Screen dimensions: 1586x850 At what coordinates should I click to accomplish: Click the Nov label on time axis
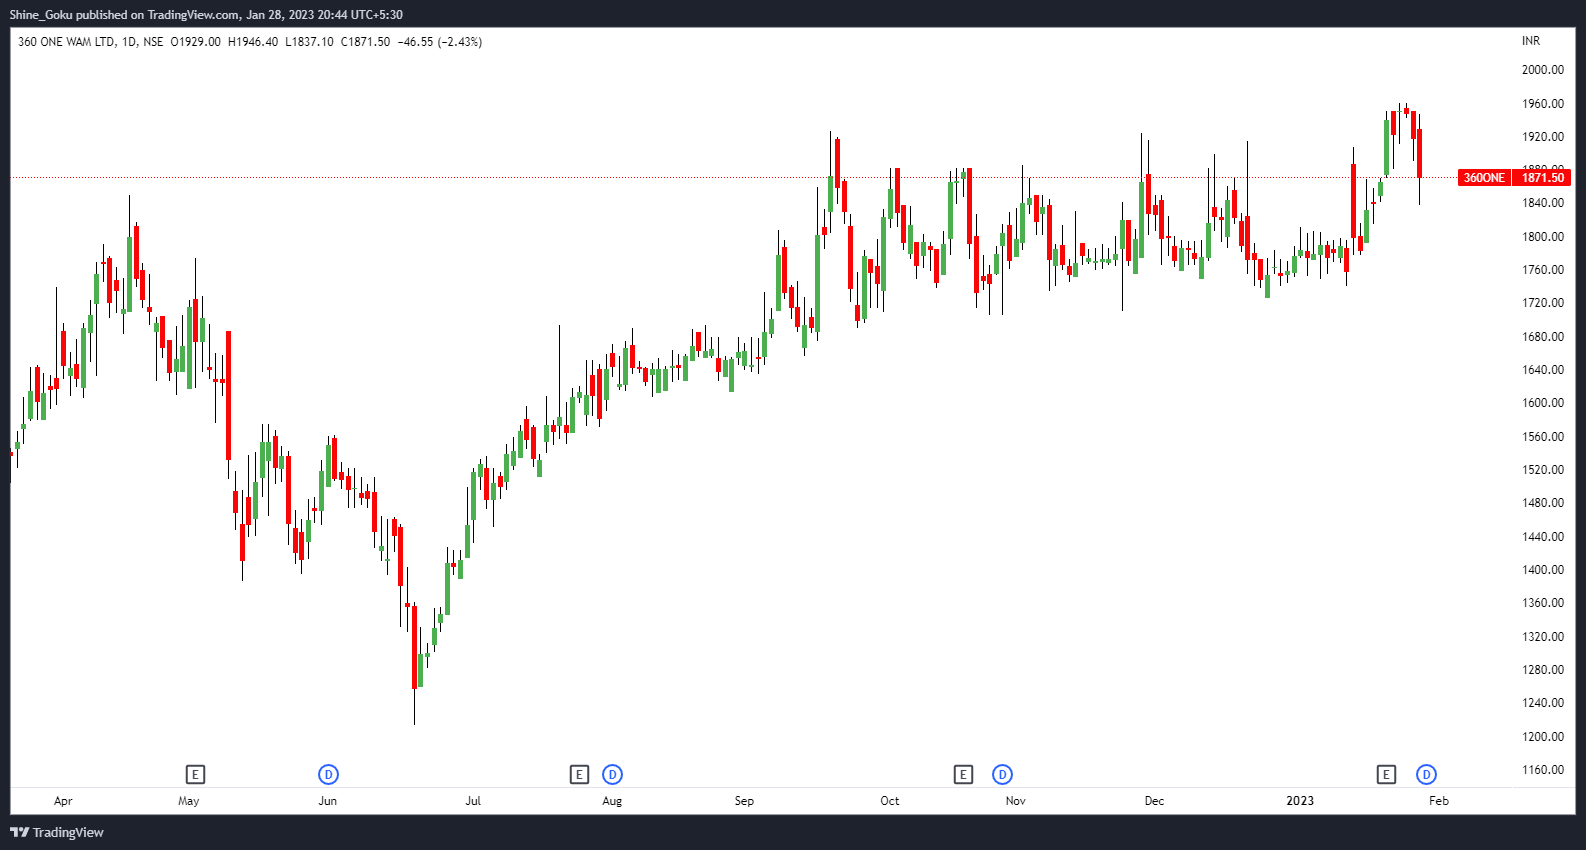[x=1016, y=801]
